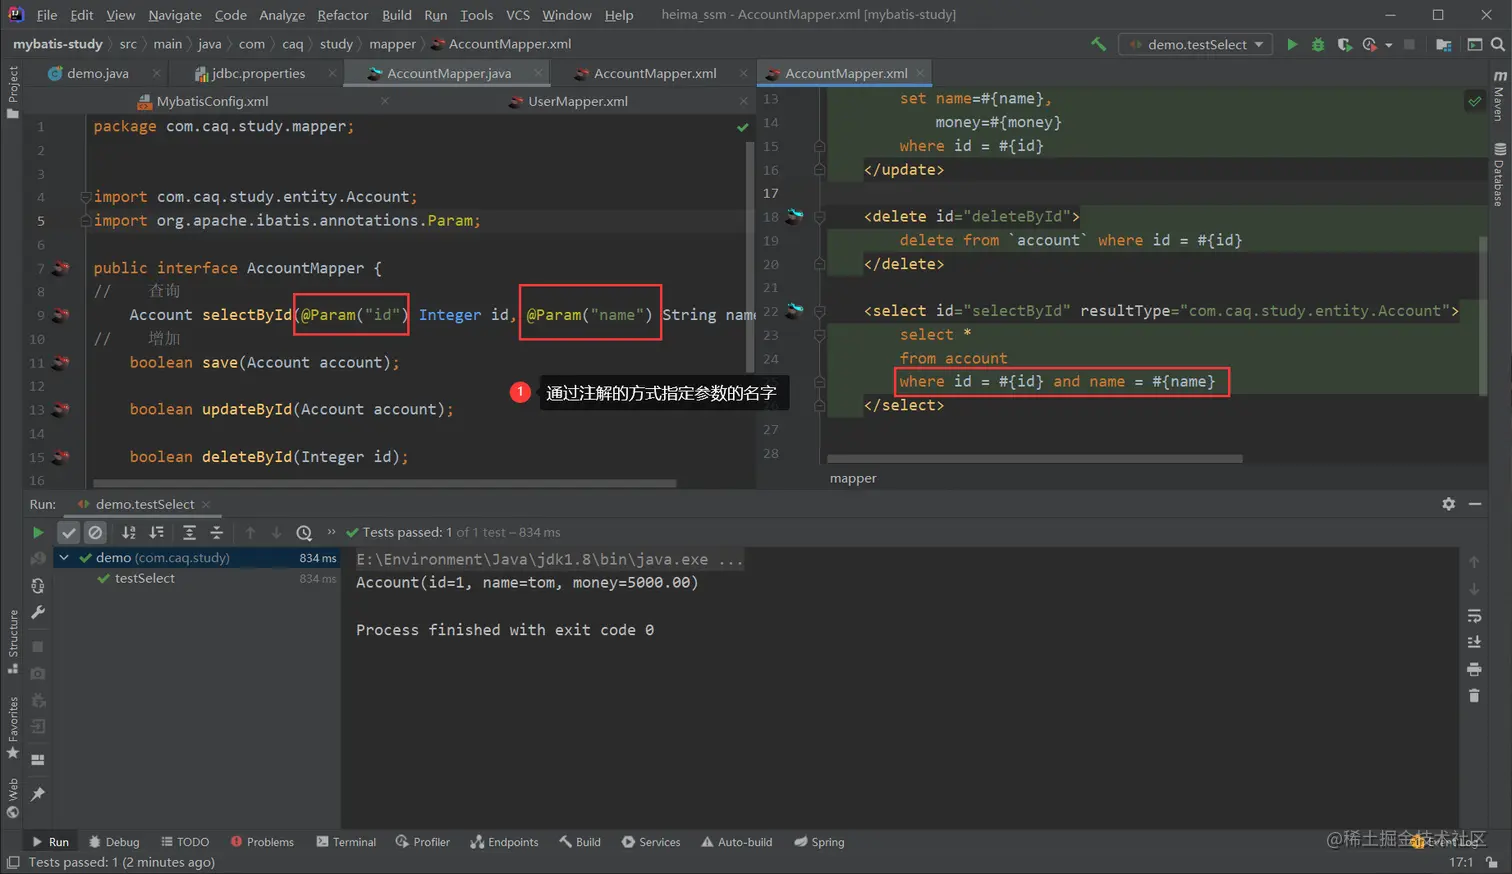Screen dimensions: 1512x874
Task: Open the Navigate menu
Action: point(175,15)
